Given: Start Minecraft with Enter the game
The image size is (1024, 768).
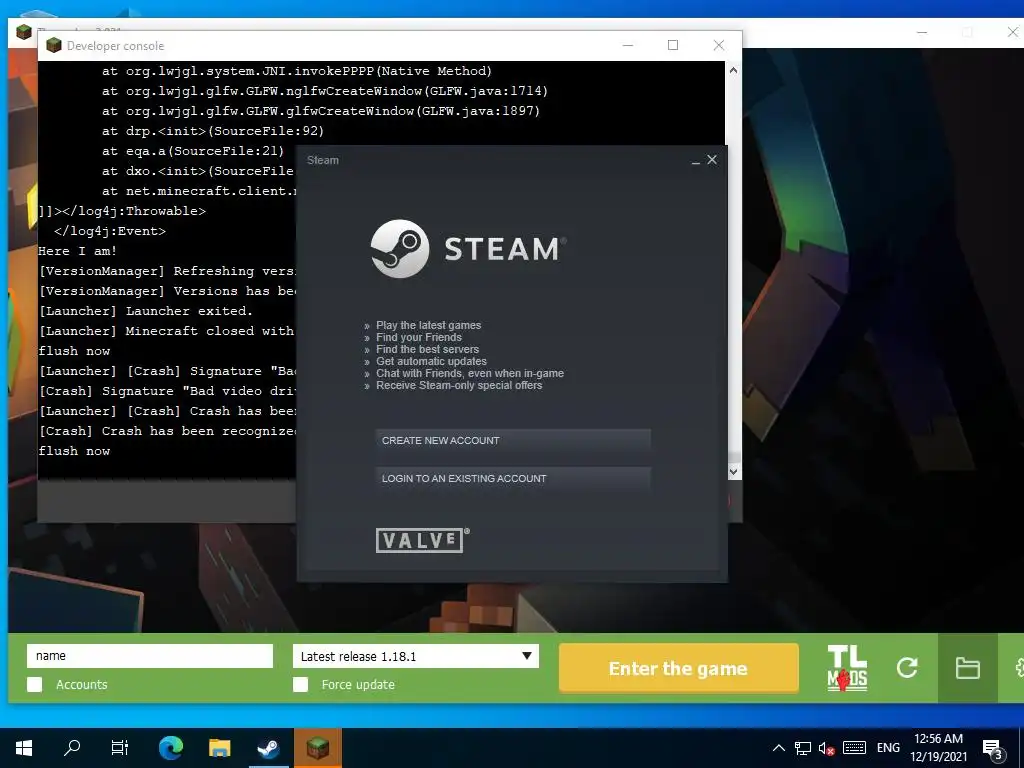Looking at the screenshot, I should click(x=679, y=668).
